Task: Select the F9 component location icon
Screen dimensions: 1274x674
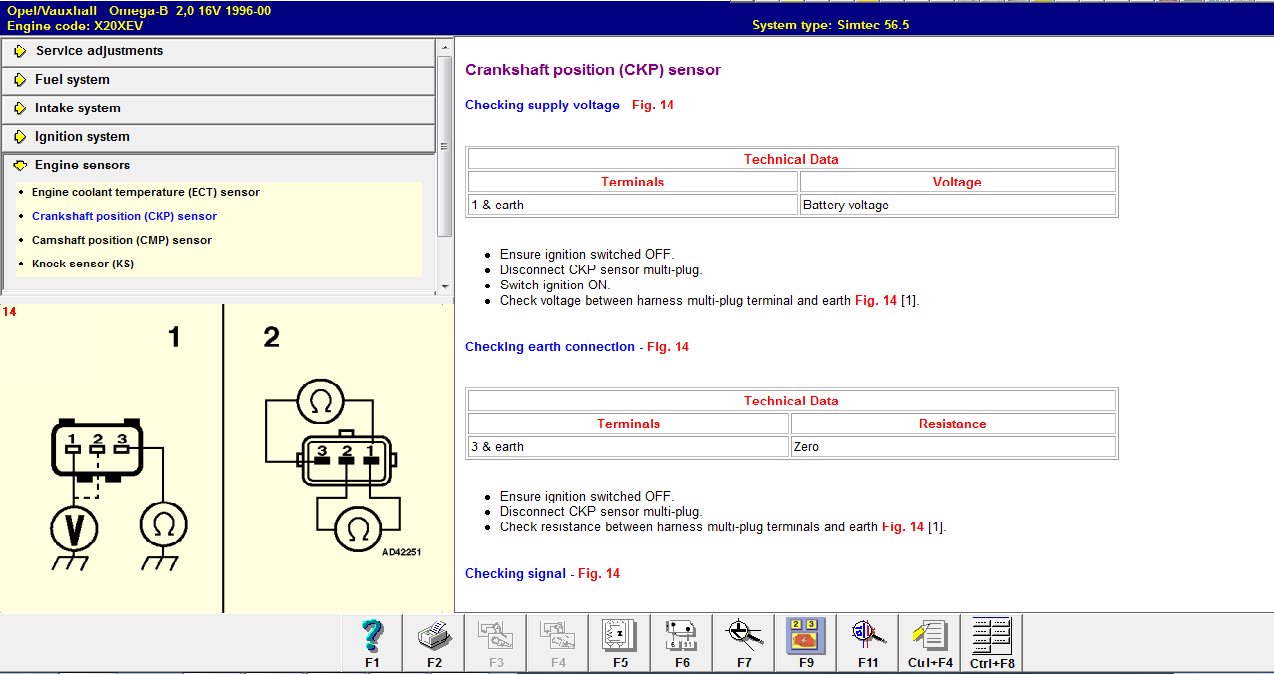Action: (x=805, y=642)
